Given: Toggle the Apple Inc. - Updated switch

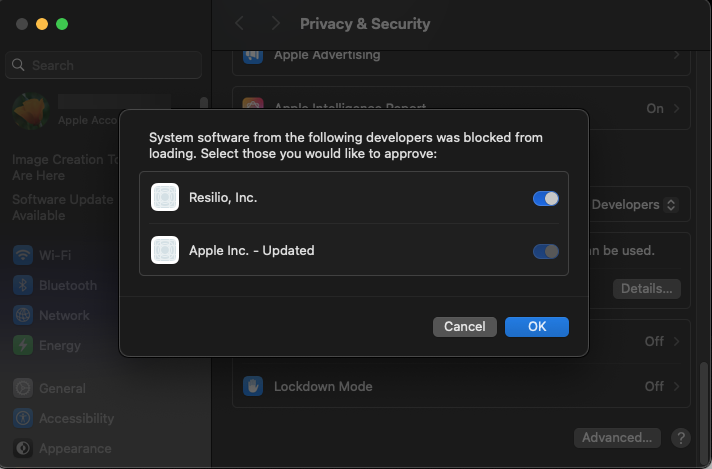Looking at the screenshot, I should coord(546,250).
